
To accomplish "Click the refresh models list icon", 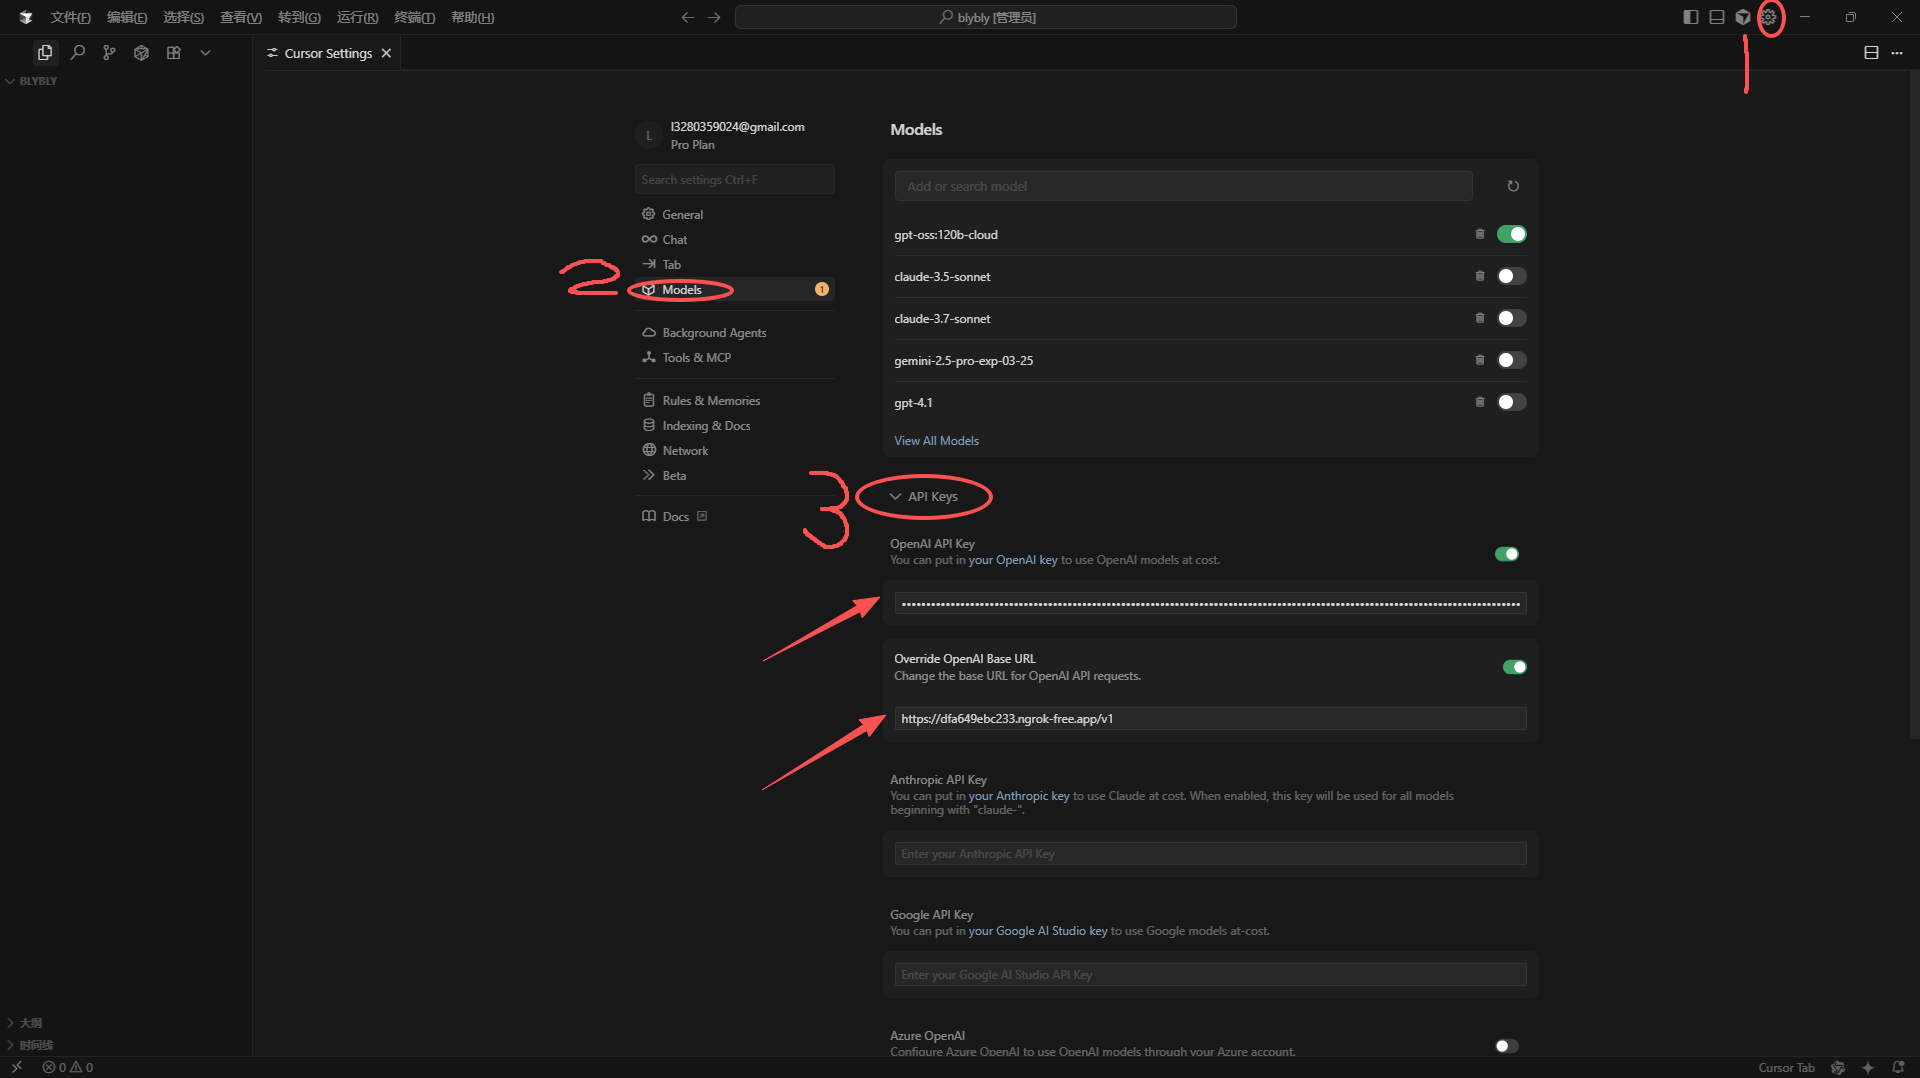I will point(1513,186).
